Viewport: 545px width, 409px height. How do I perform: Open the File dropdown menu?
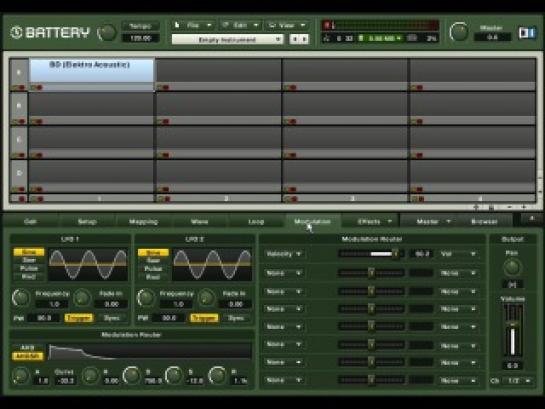coord(193,25)
